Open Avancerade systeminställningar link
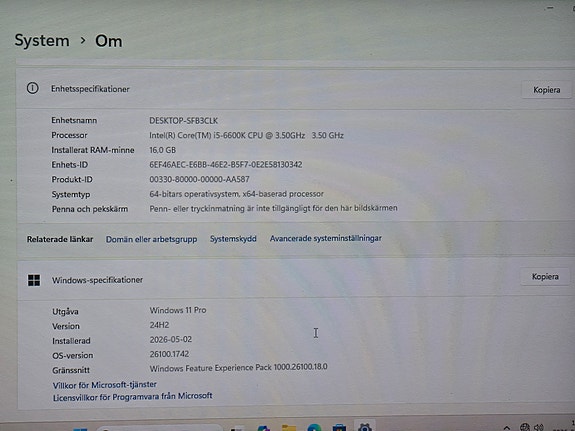Image resolution: width=575 pixels, height=431 pixels. click(x=326, y=238)
